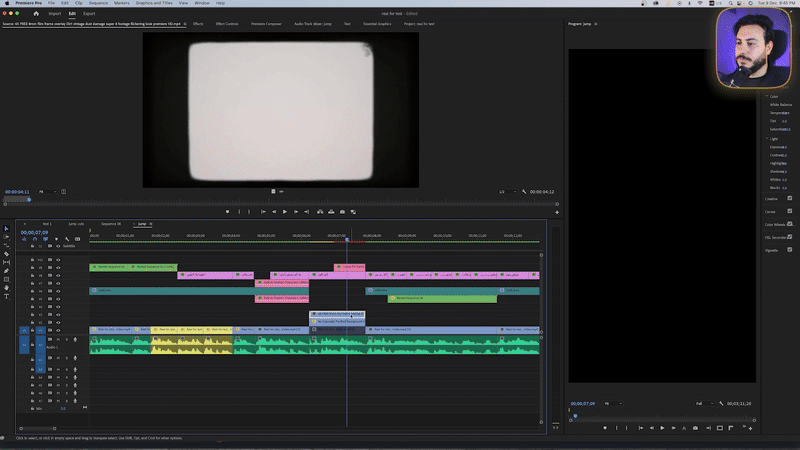Select the Type tool
Viewport: 800px width, 450px height.
6,297
